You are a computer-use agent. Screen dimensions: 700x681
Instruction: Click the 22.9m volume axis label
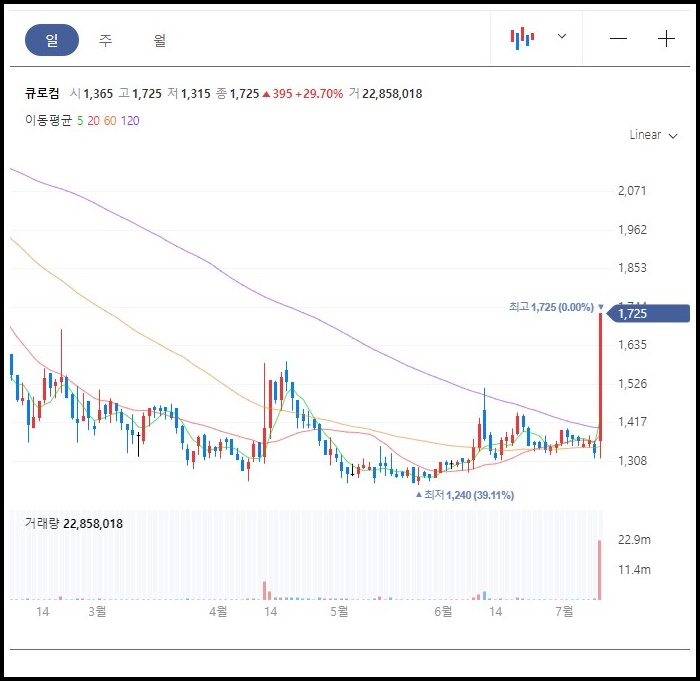pos(634,540)
